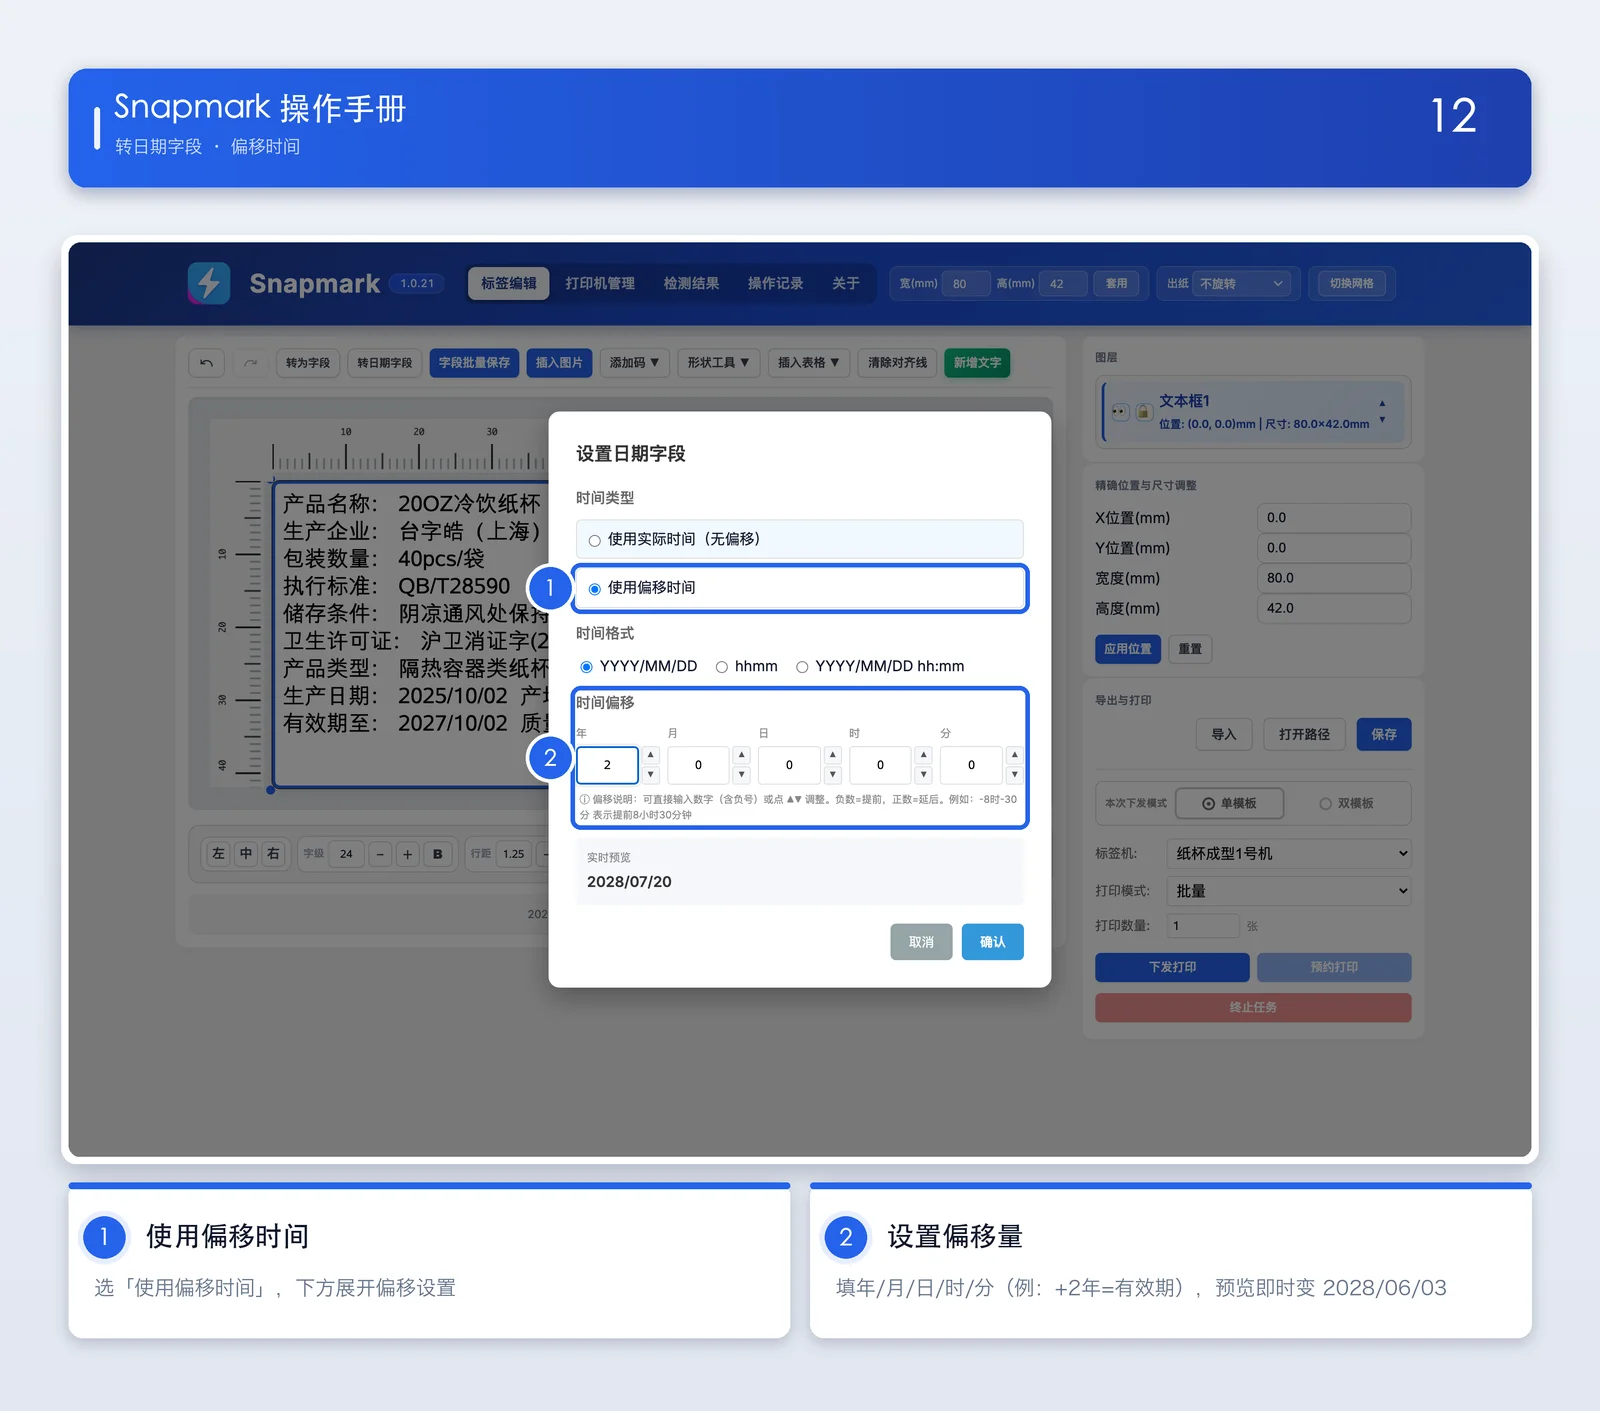Click 取消 to cancel the dialog
This screenshot has height=1411, width=1600.
tap(921, 942)
